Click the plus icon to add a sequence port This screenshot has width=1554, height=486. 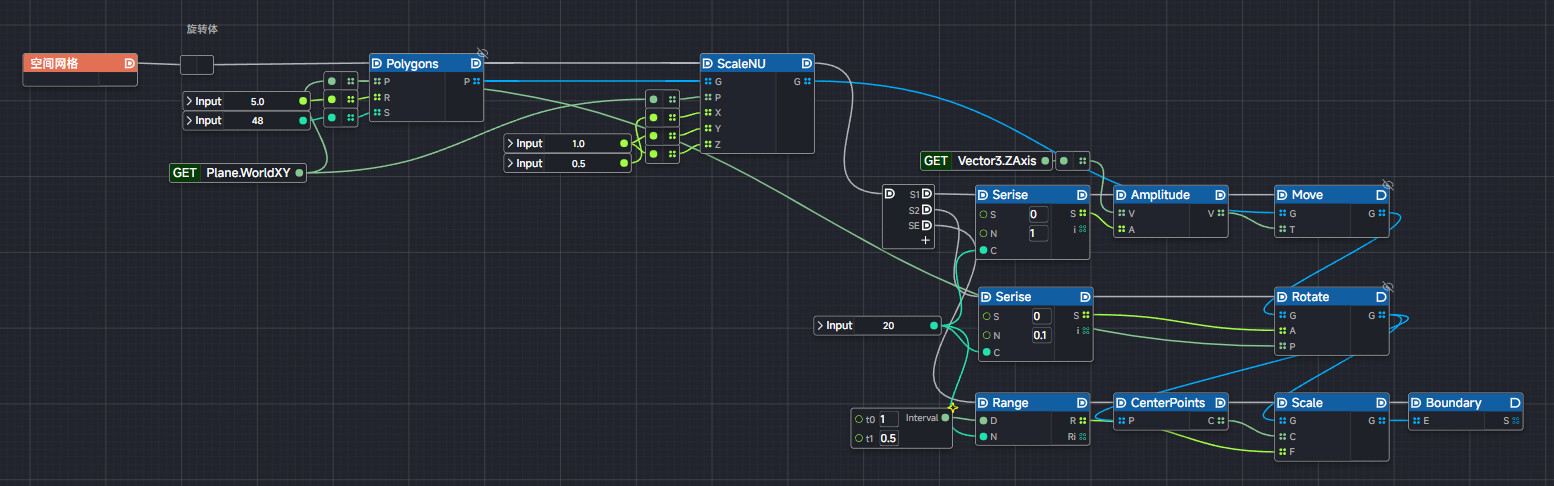925,240
